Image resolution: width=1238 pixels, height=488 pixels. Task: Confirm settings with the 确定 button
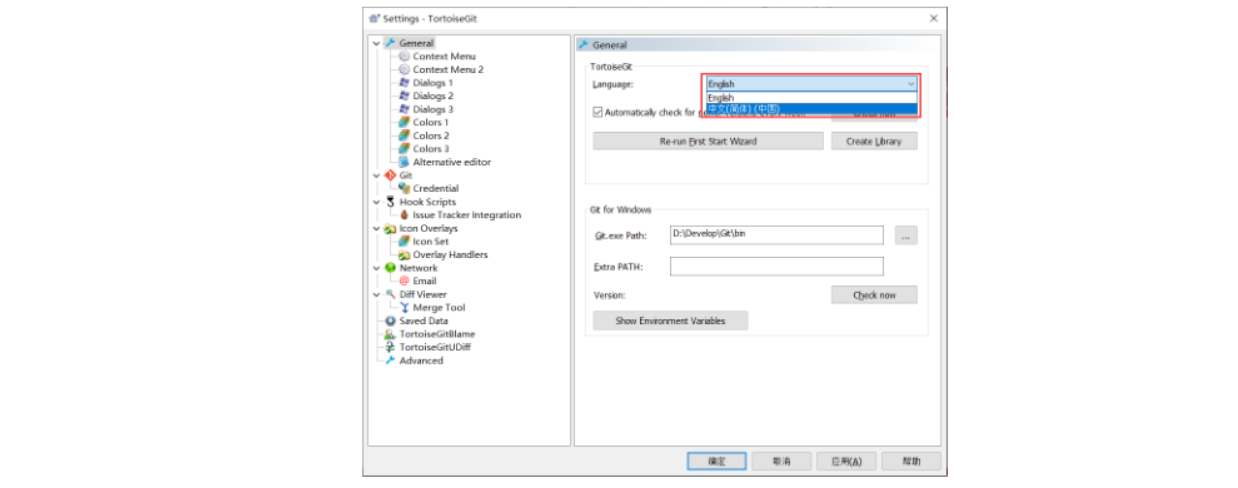[x=717, y=461]
